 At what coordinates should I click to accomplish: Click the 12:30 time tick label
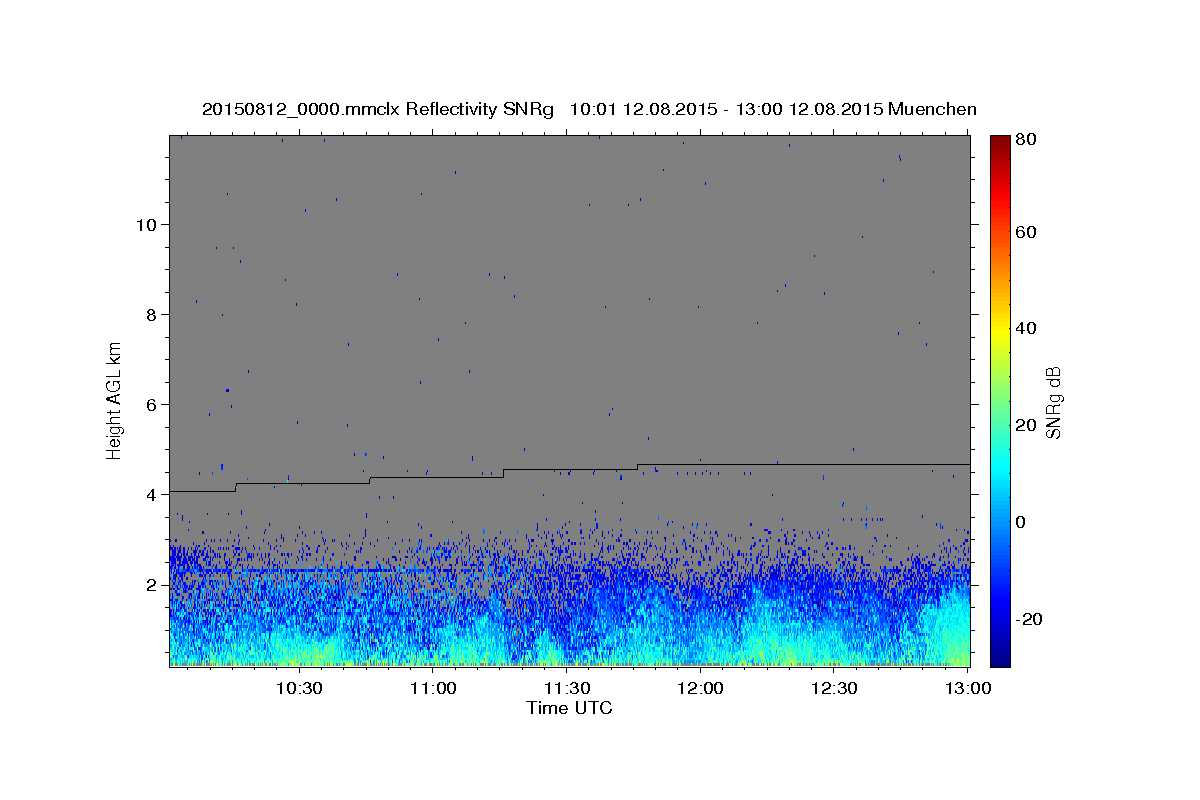pyautogui.click(x=835, y=689)
